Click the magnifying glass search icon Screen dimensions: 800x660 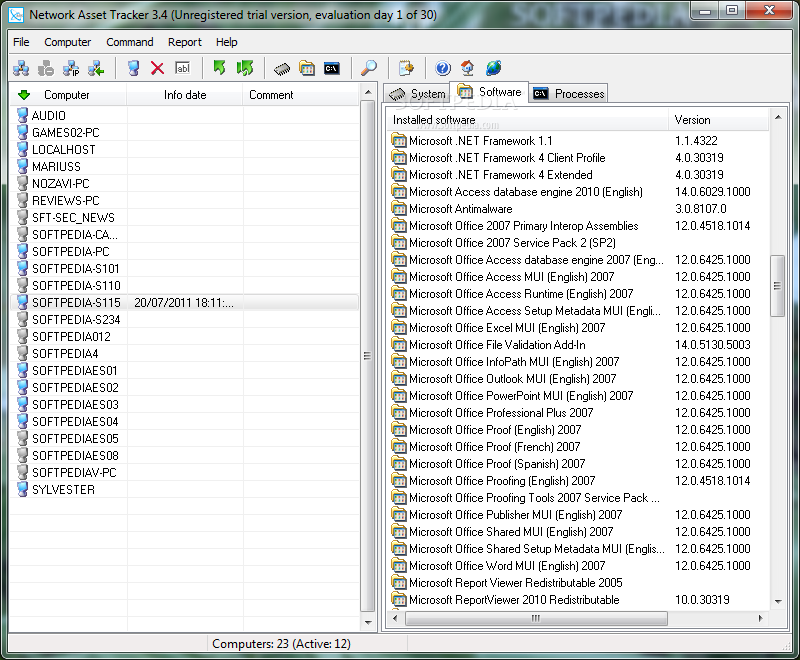(368, 68)
